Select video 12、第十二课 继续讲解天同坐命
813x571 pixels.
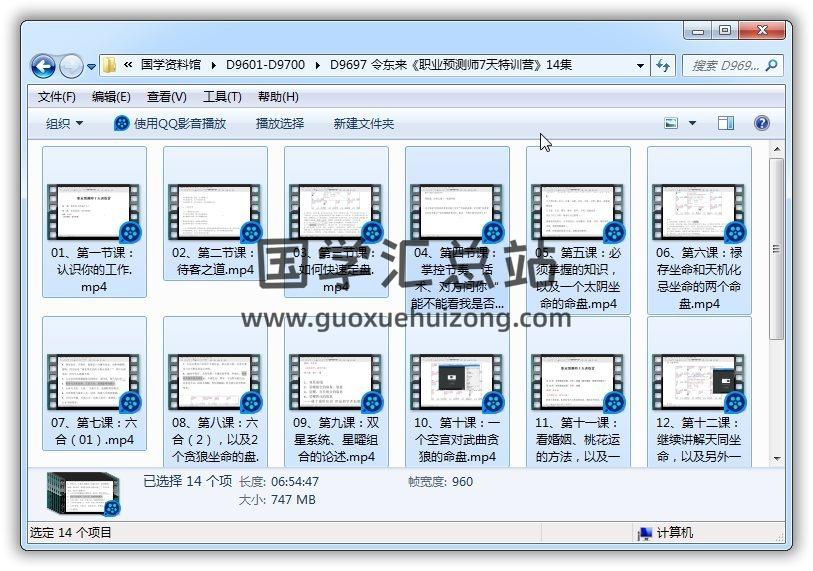(699, 392)
